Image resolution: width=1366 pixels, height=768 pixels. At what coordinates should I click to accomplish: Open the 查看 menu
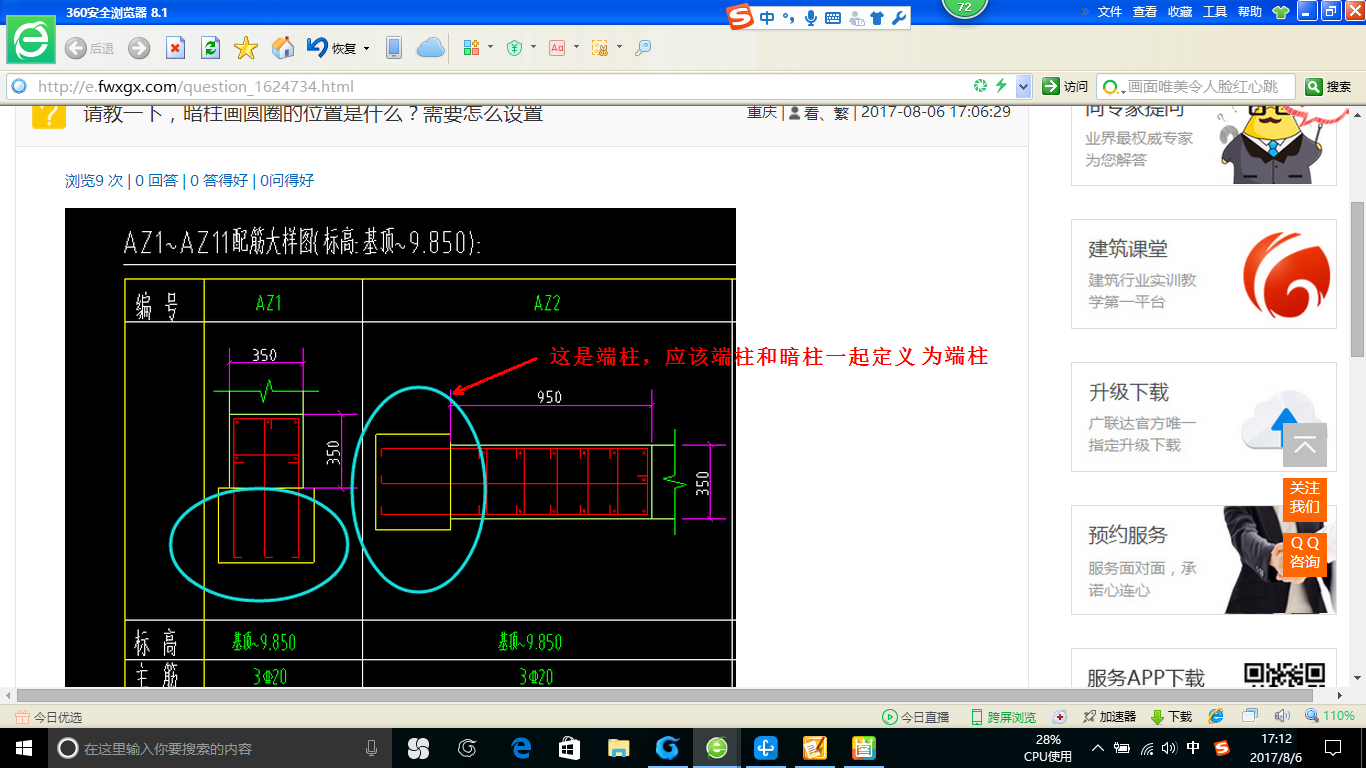click(1145, 12)
